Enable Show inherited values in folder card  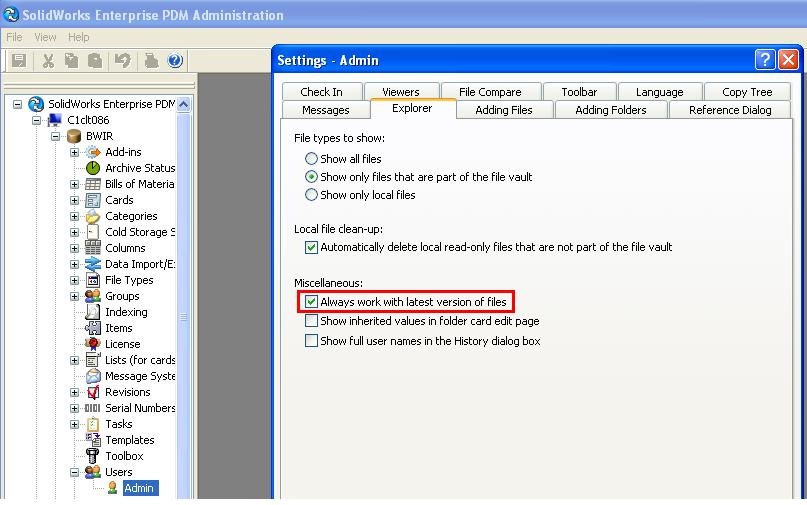tap(311, 321)
